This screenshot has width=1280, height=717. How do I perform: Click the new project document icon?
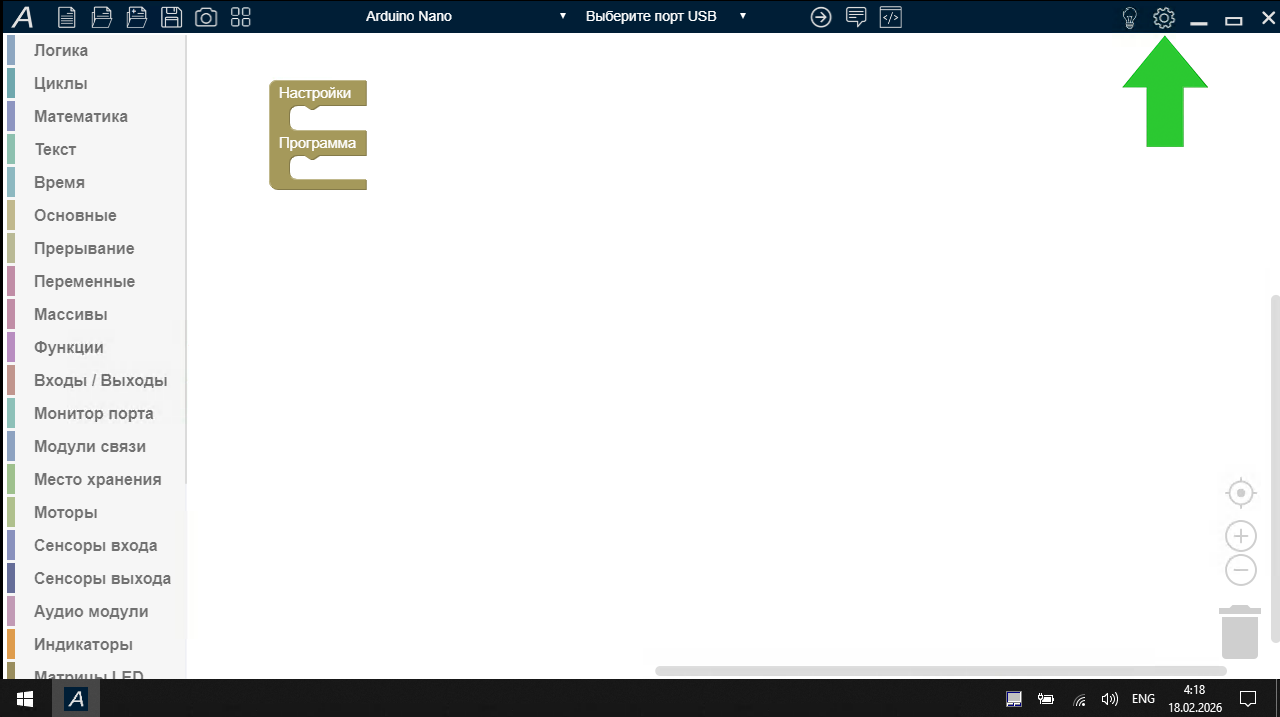pos(66,17)
